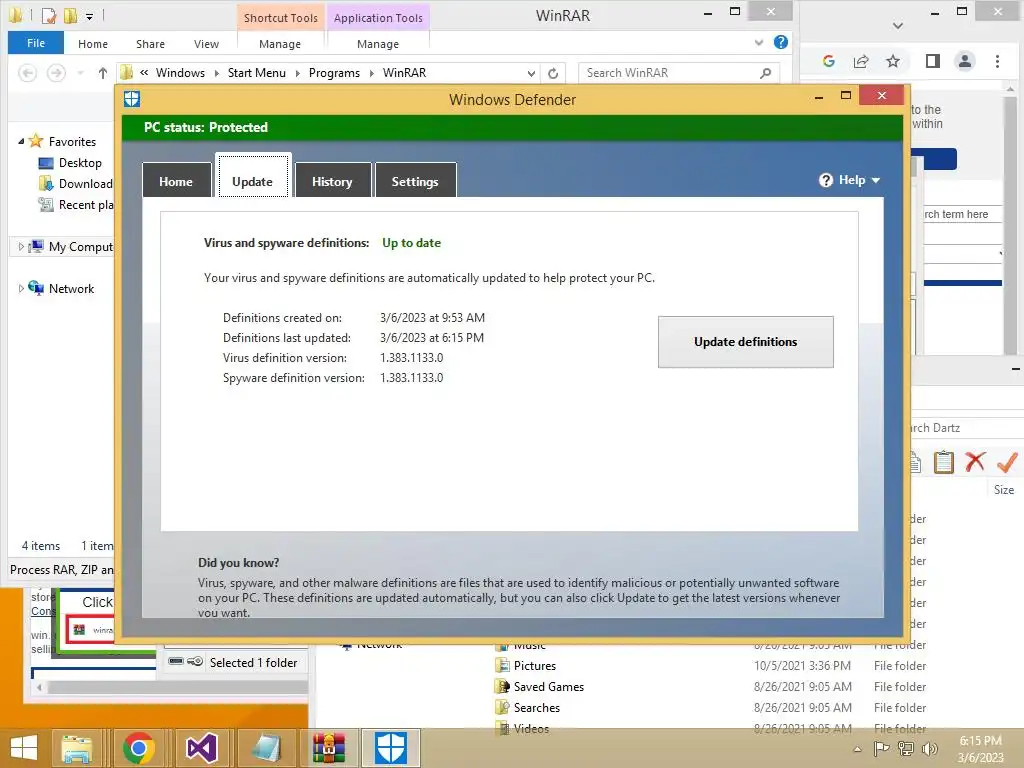Open WinRAR from the taskbar
1024x768 pixels.
[328, 748]
